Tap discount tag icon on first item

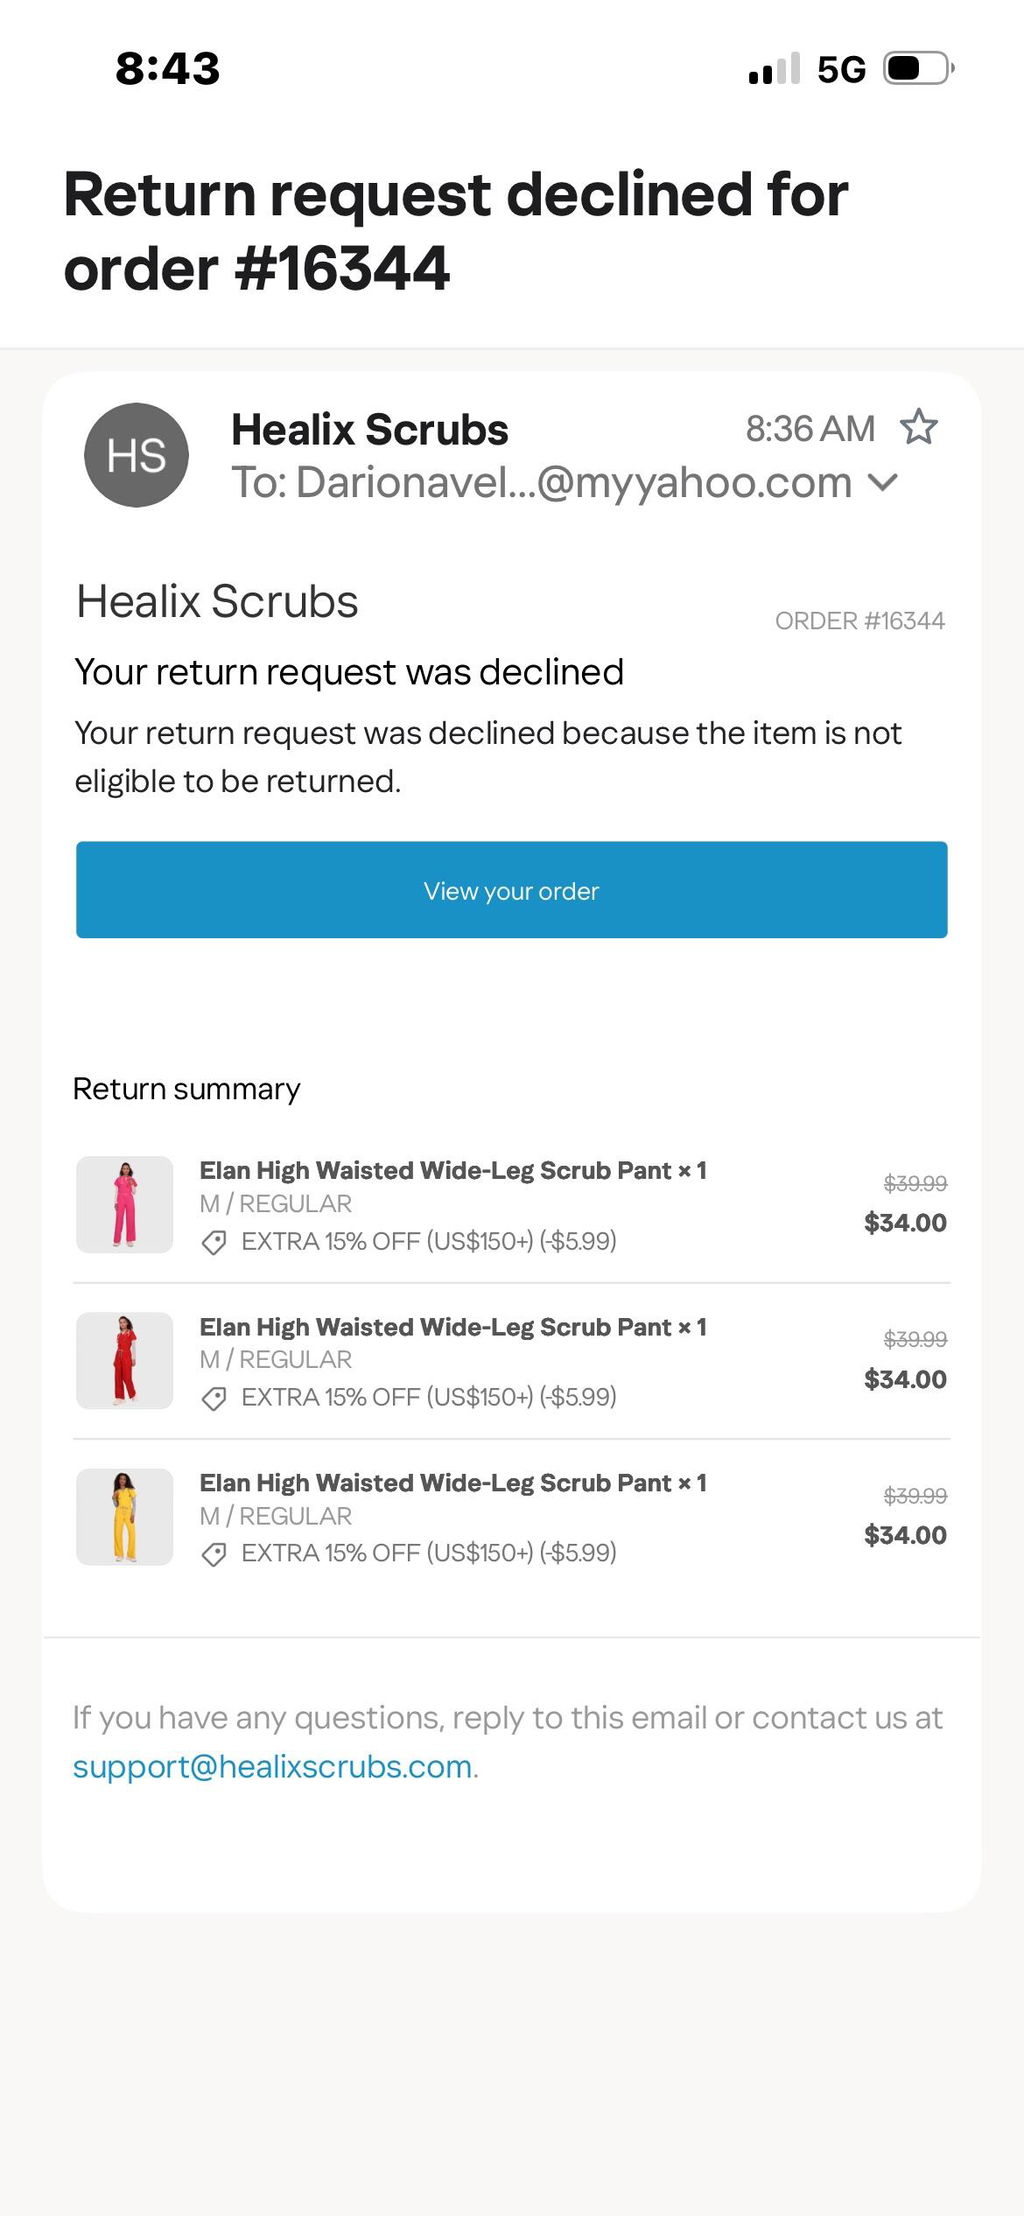coord(213,1243)
